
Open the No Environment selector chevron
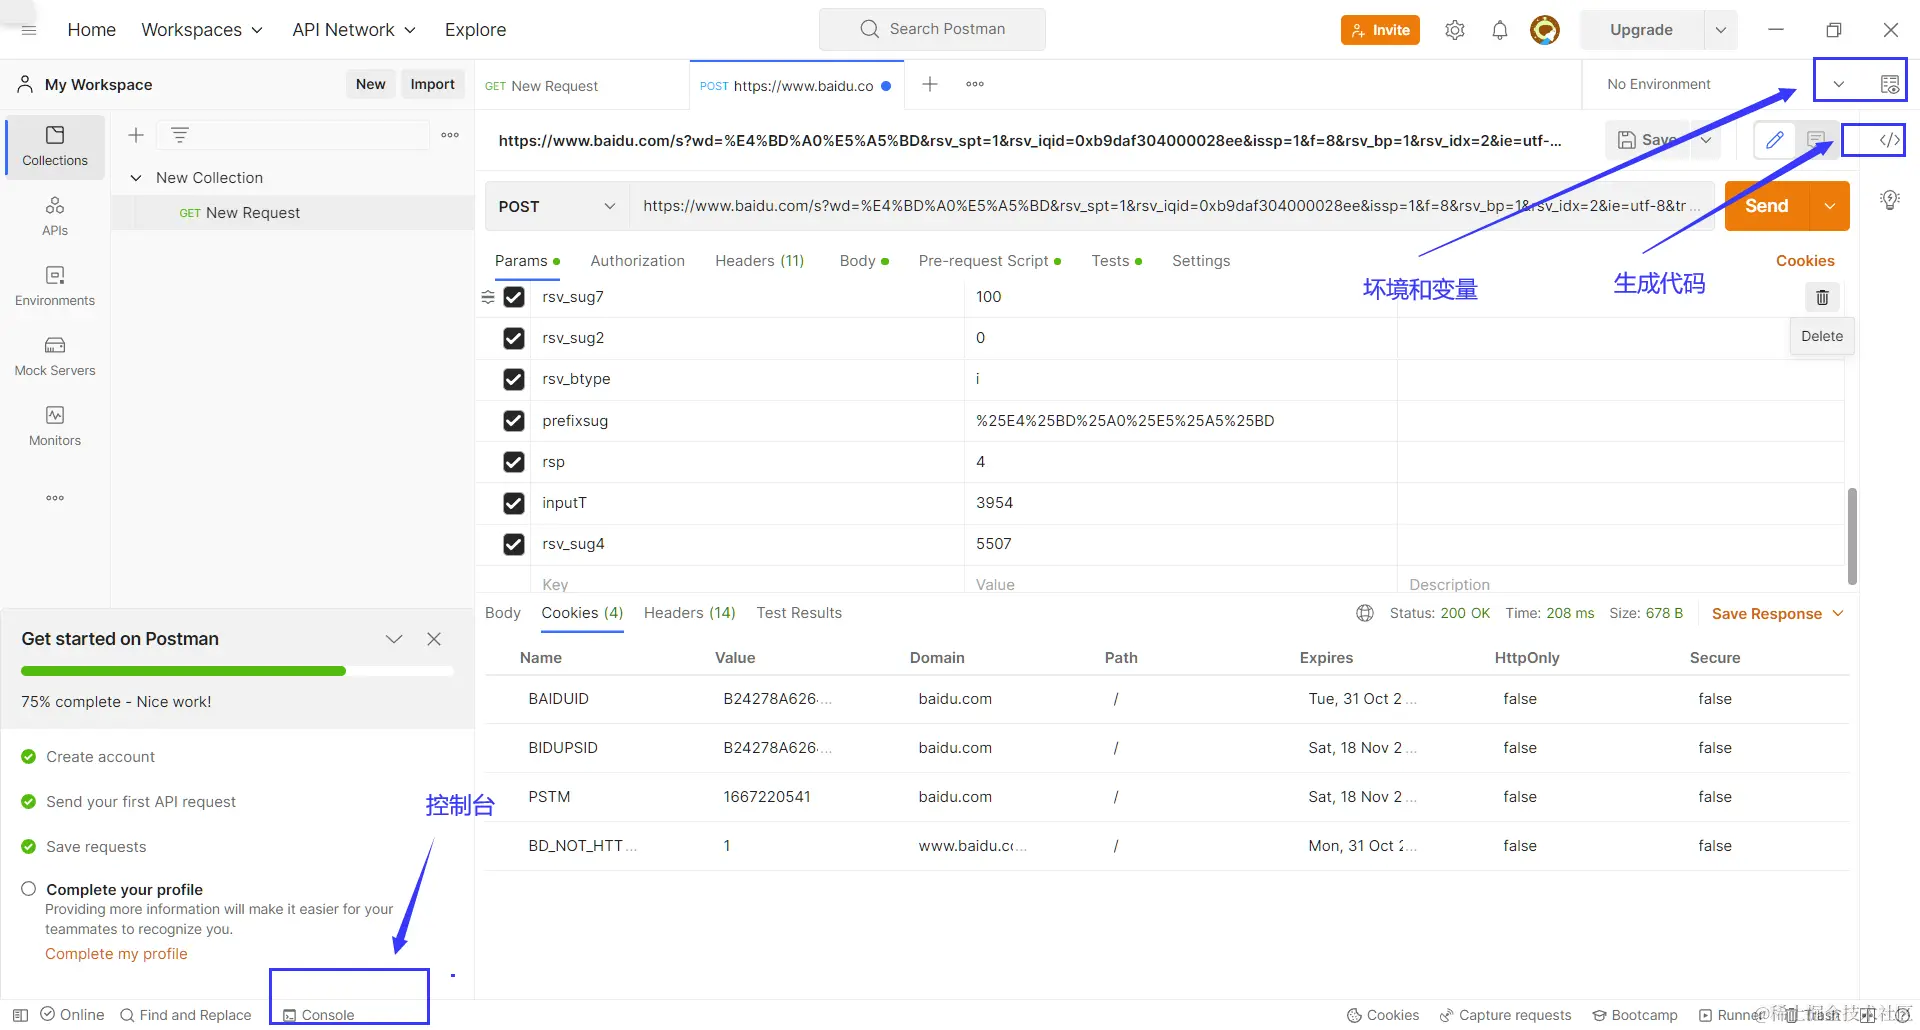tap(1838, 84)
